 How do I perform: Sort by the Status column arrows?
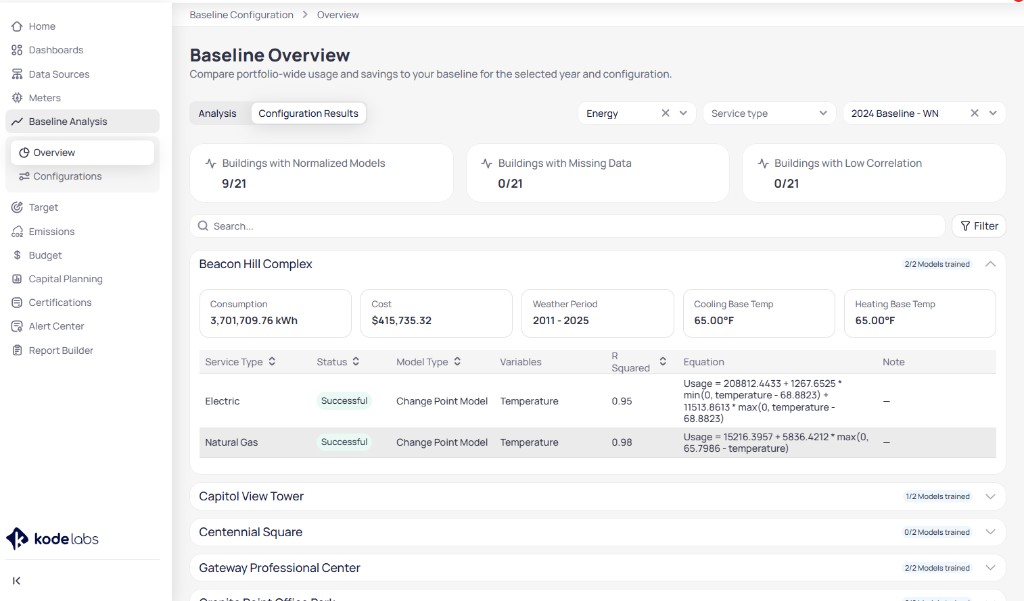point(356,361)
